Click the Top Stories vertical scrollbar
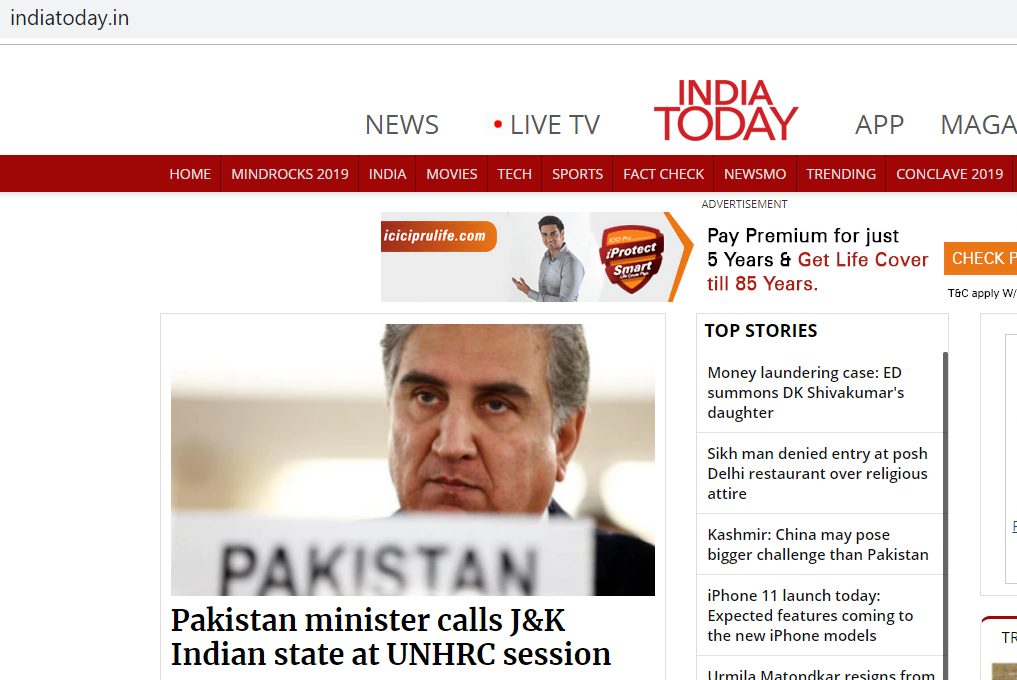This screenshot has height=680, width=1017. point(945,516)
